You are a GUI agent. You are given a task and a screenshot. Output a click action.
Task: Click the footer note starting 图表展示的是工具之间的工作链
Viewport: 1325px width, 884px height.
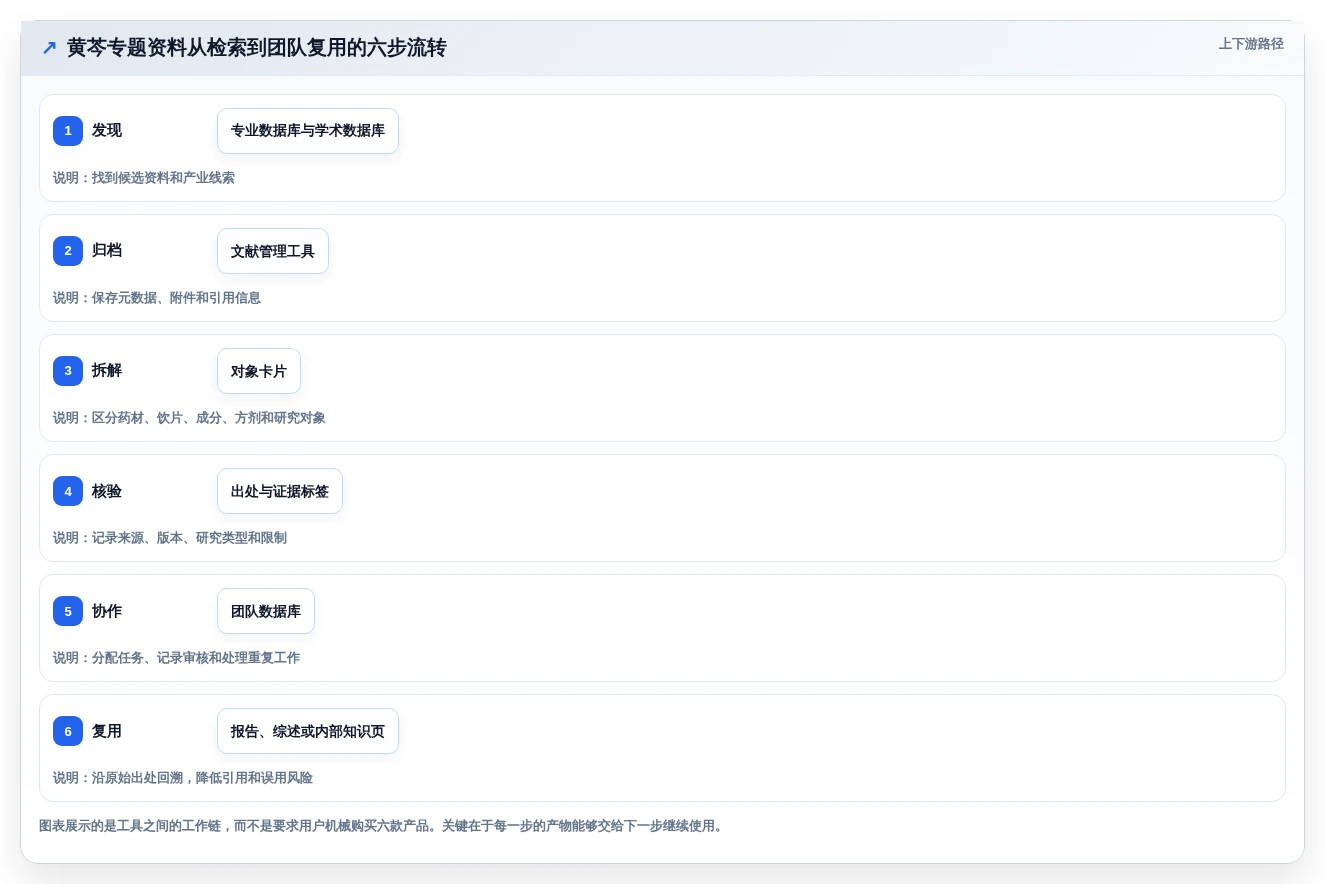381,826
